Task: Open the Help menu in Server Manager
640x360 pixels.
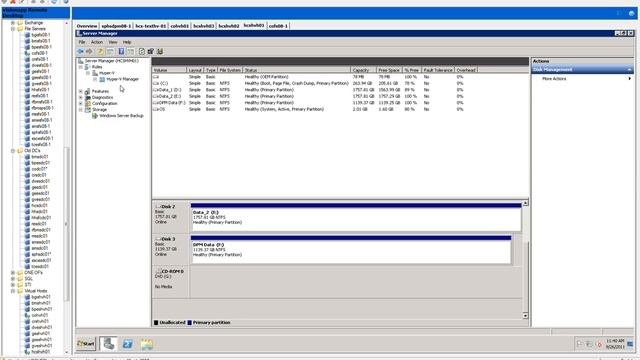Action: pos(127,42)
